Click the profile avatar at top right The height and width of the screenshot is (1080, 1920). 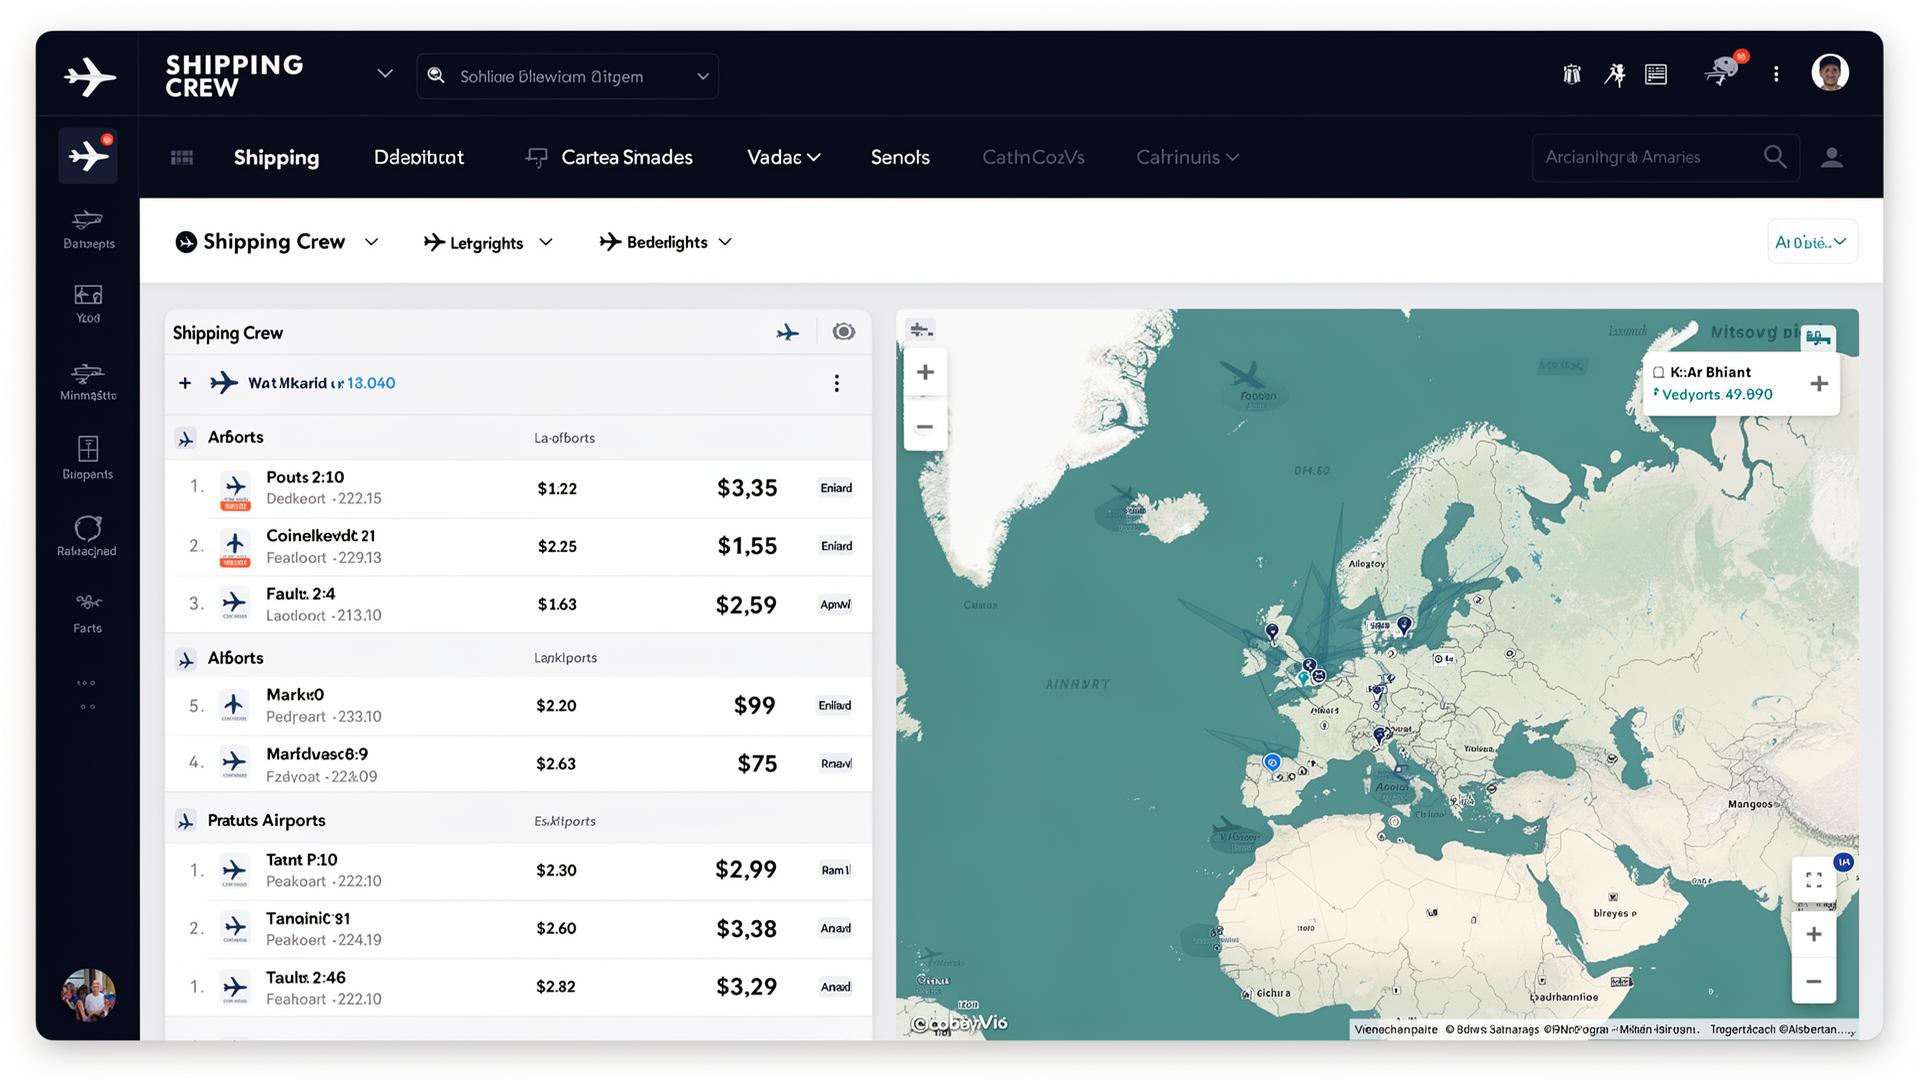tap(1830, 73)
